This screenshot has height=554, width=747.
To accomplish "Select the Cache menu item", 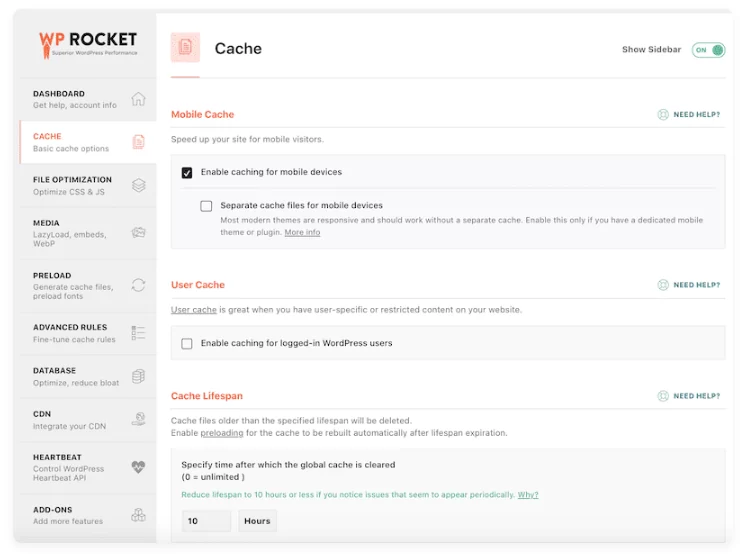I will [x=88, y=142].
